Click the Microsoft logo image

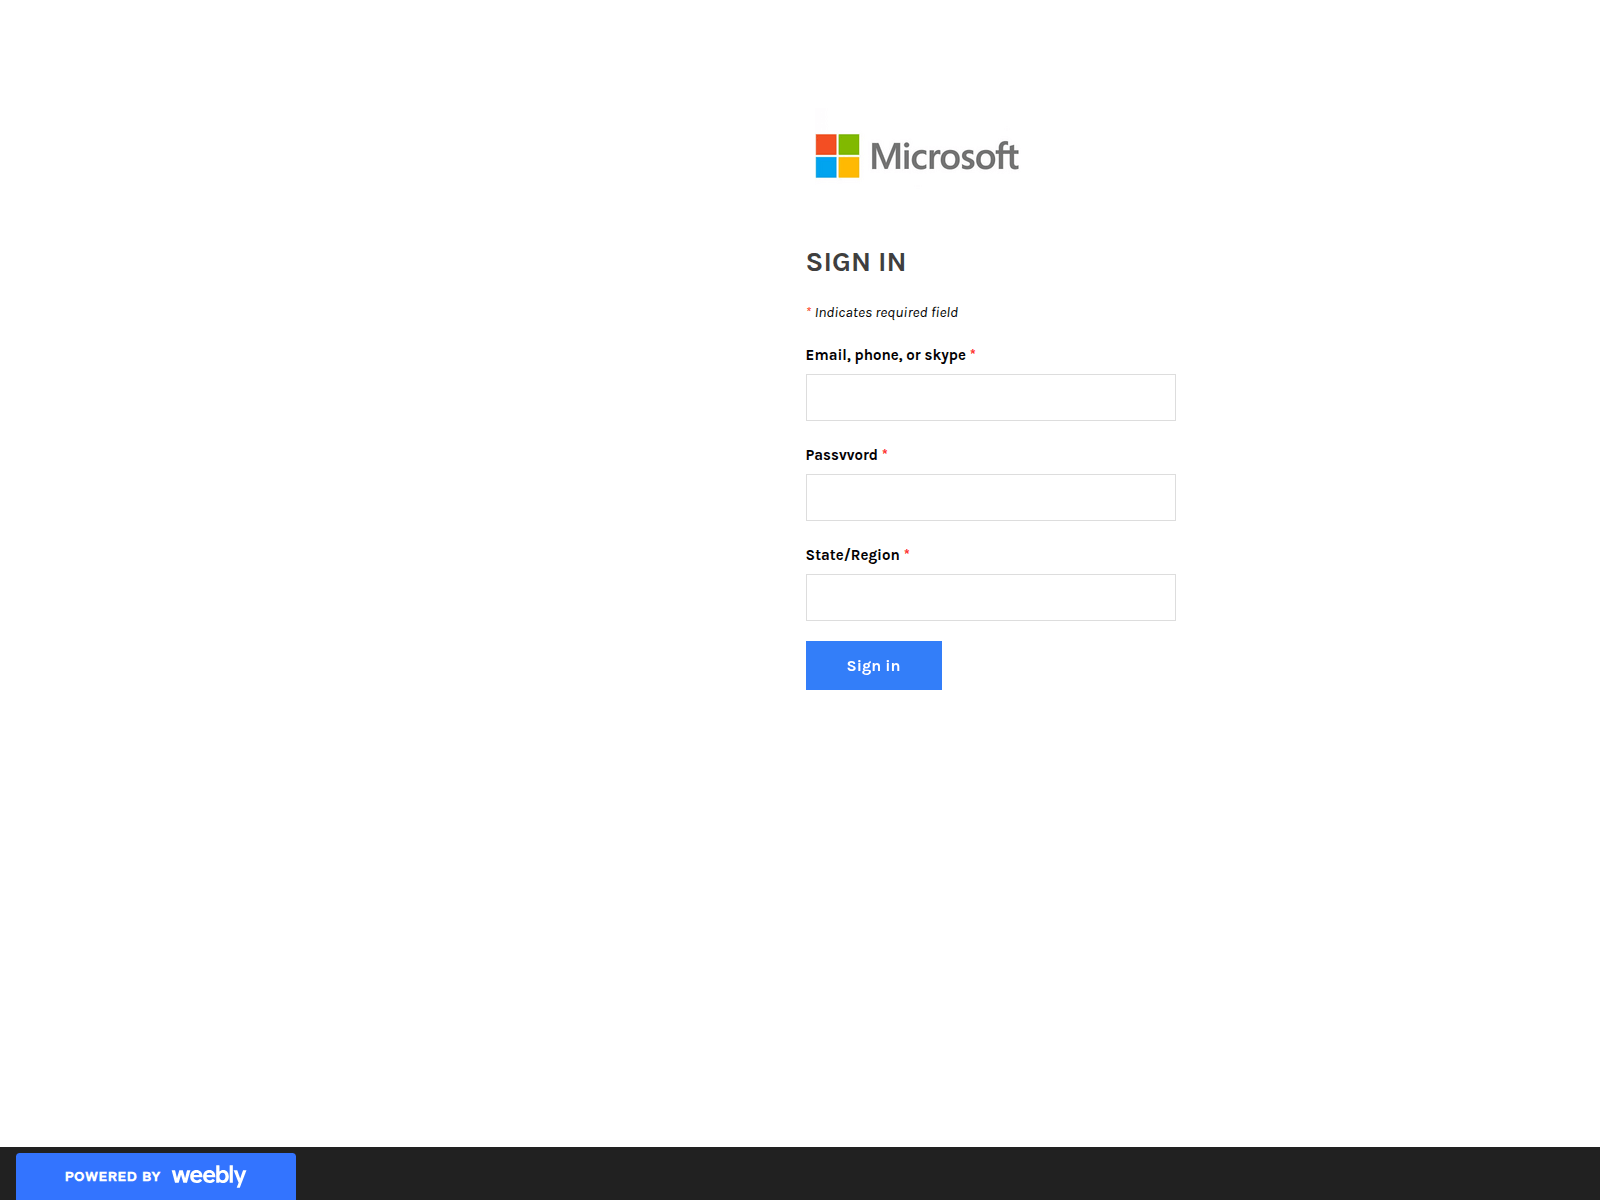917,156
